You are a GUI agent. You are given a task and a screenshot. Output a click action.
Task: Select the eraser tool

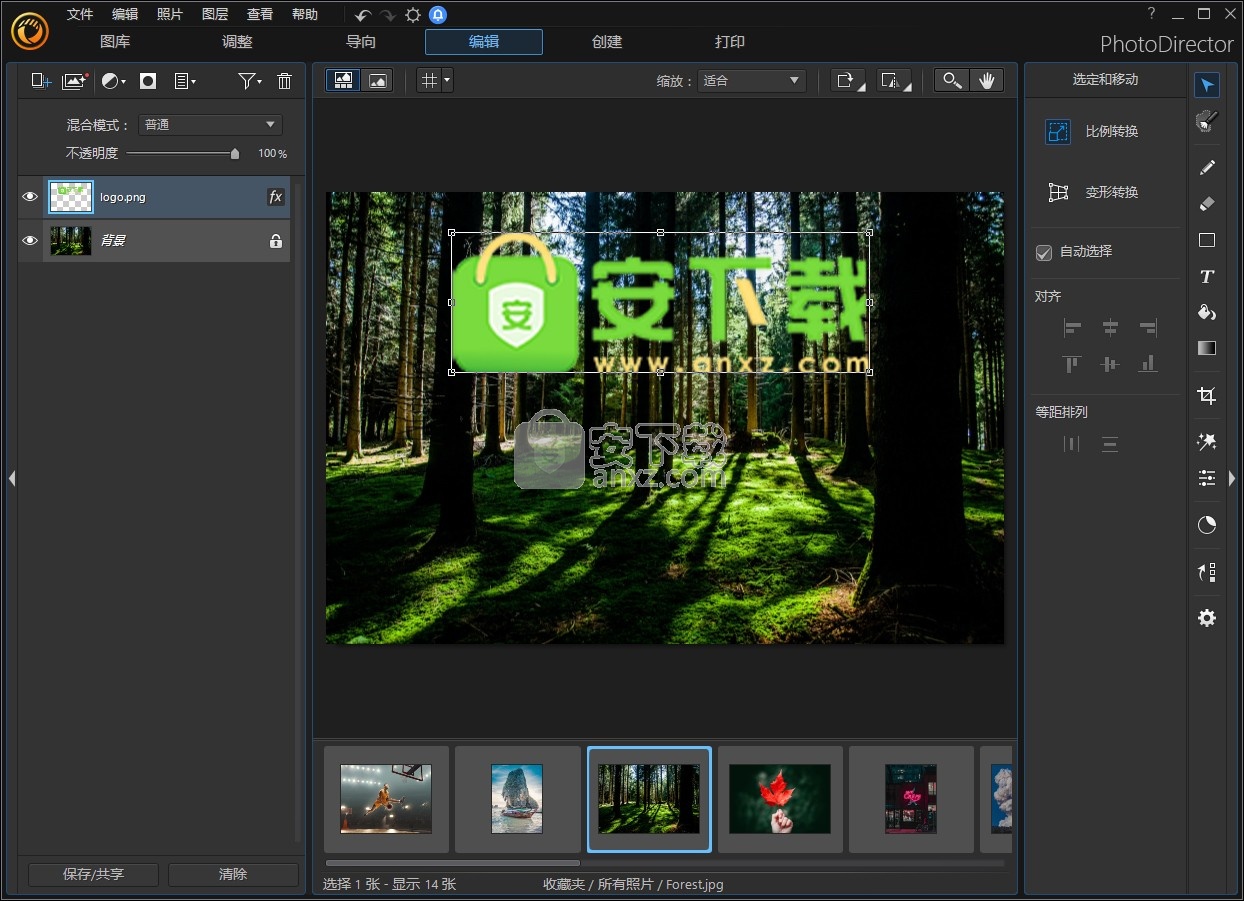[x=1207, y=204]
